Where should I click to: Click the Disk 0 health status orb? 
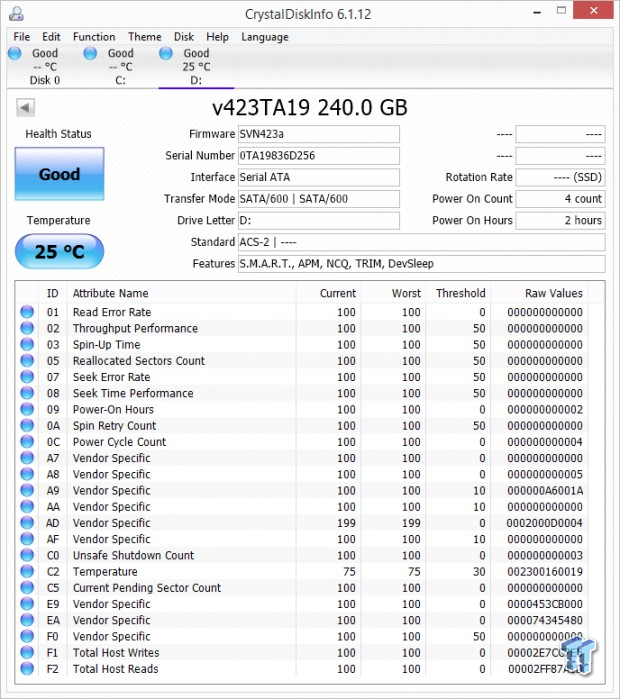pyautogui.click(x=15, y=53)
